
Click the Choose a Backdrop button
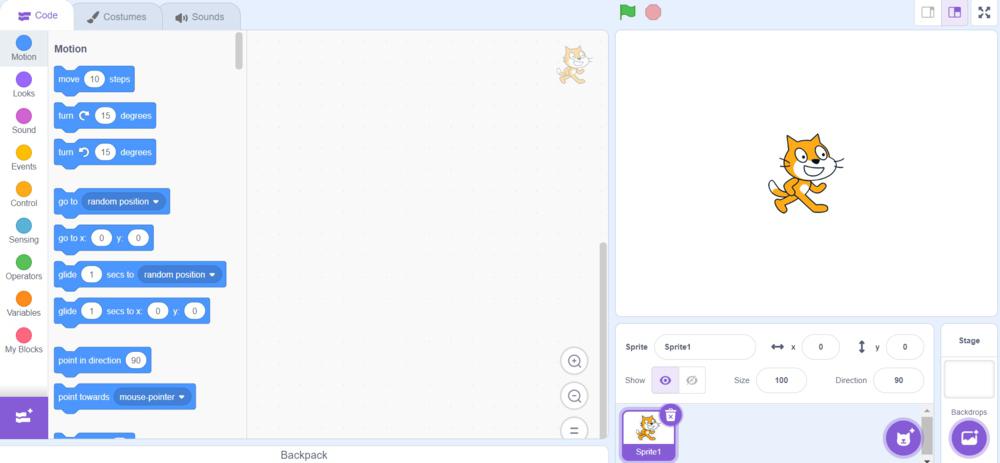point(969,438)
